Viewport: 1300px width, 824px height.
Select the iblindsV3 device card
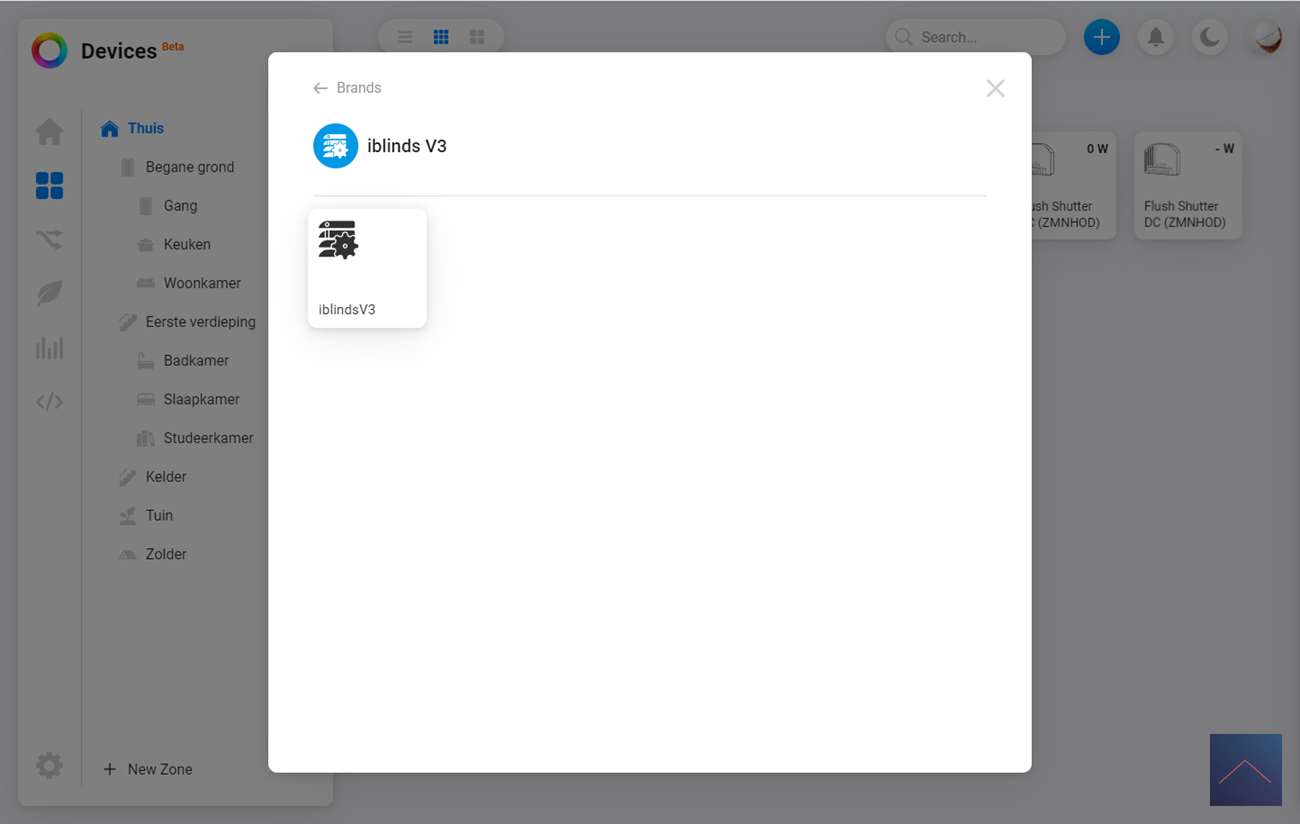click(367, 268)
